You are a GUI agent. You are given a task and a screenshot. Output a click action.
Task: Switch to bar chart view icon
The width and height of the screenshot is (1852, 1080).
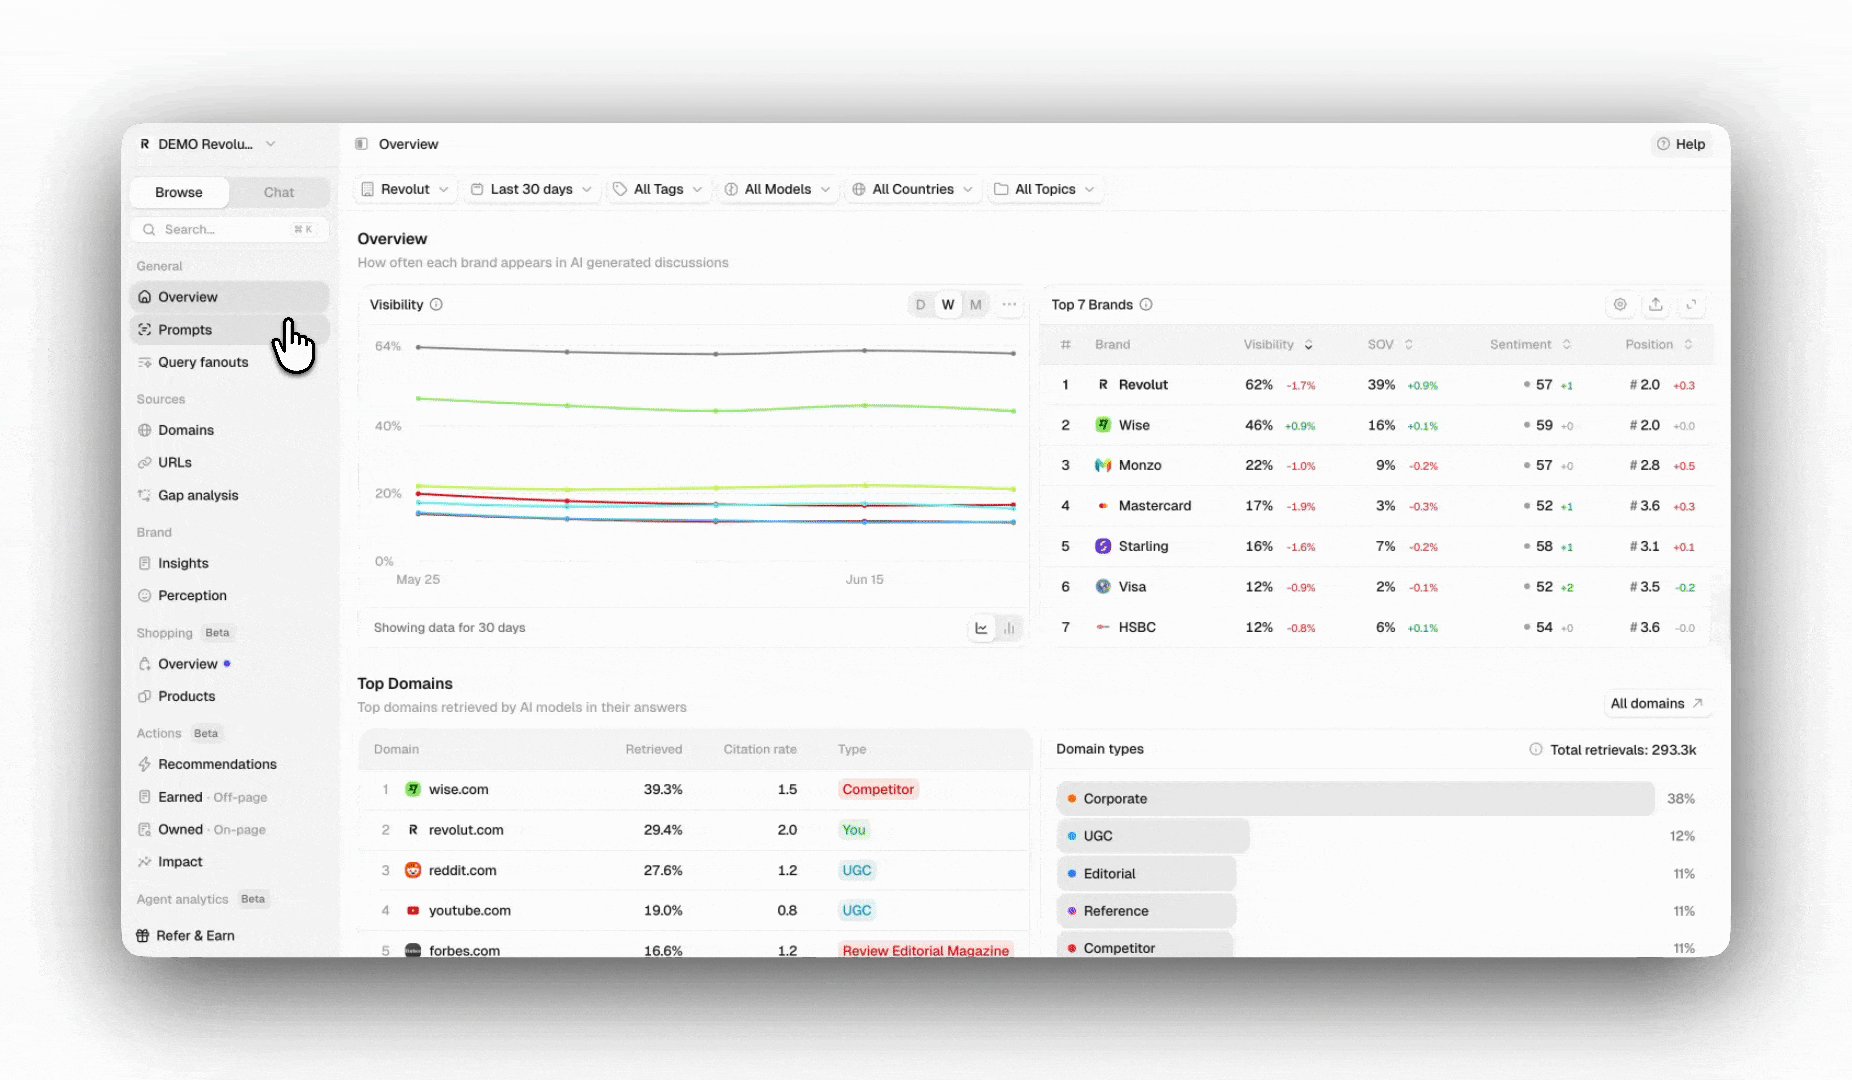click(1009, 628)
